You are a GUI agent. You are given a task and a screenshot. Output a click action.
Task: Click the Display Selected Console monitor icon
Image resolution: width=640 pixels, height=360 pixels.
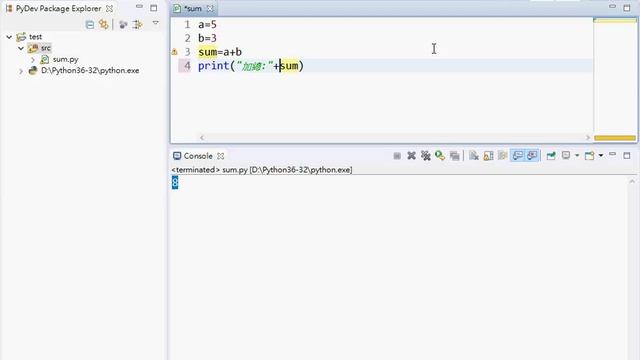(566, 156)
